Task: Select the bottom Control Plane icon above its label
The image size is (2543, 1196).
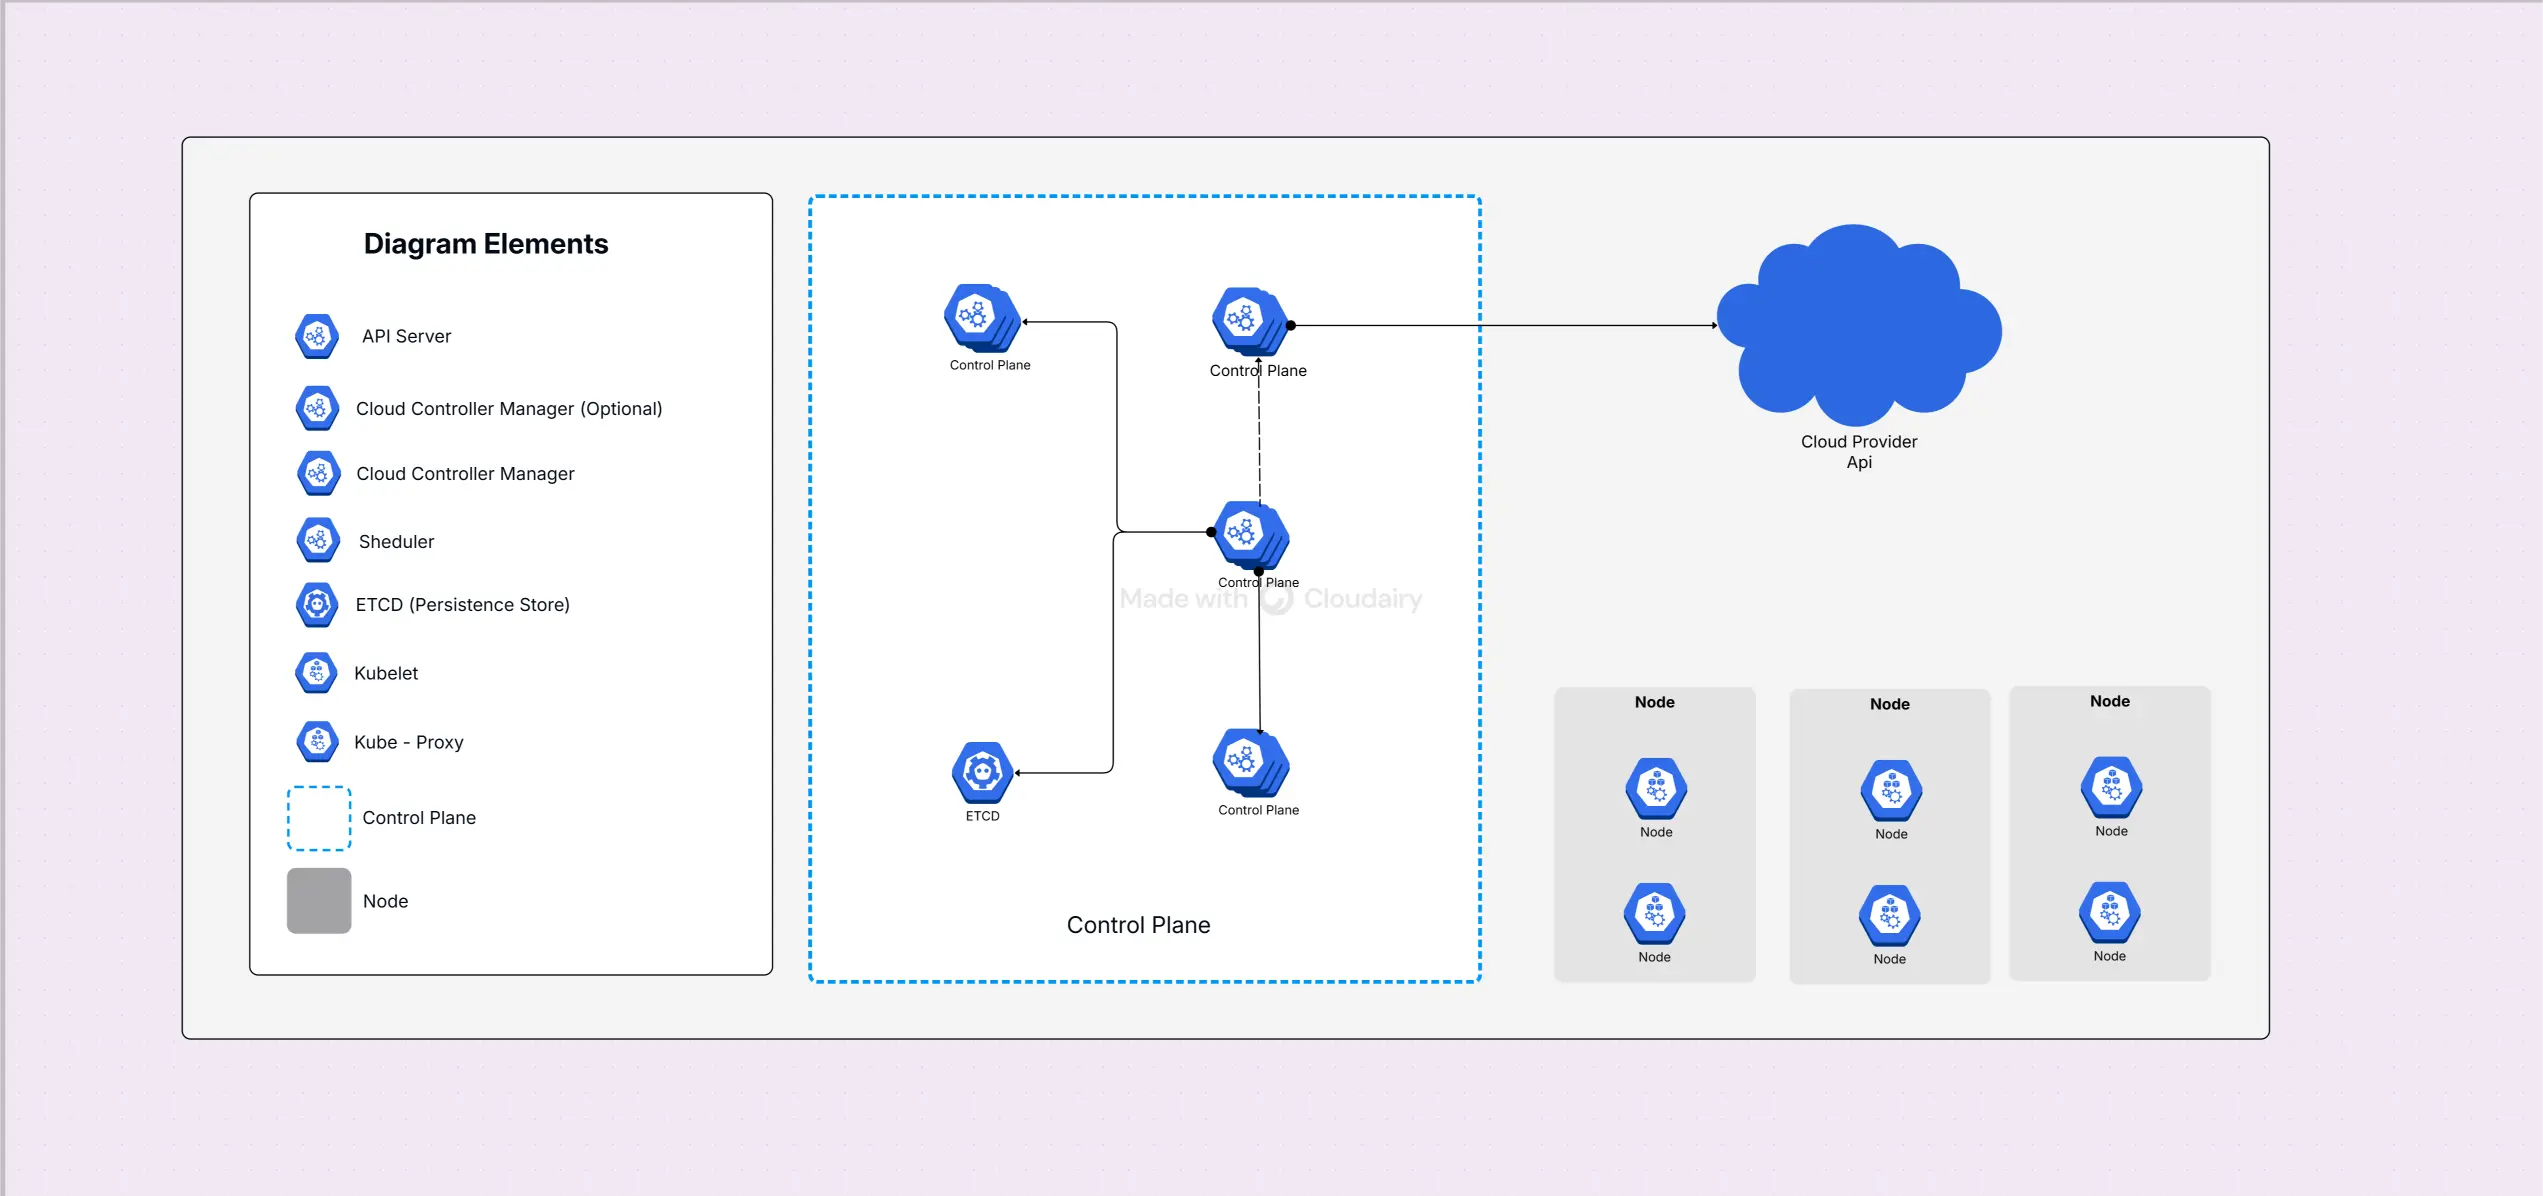Action: [x=1248, y=764]
